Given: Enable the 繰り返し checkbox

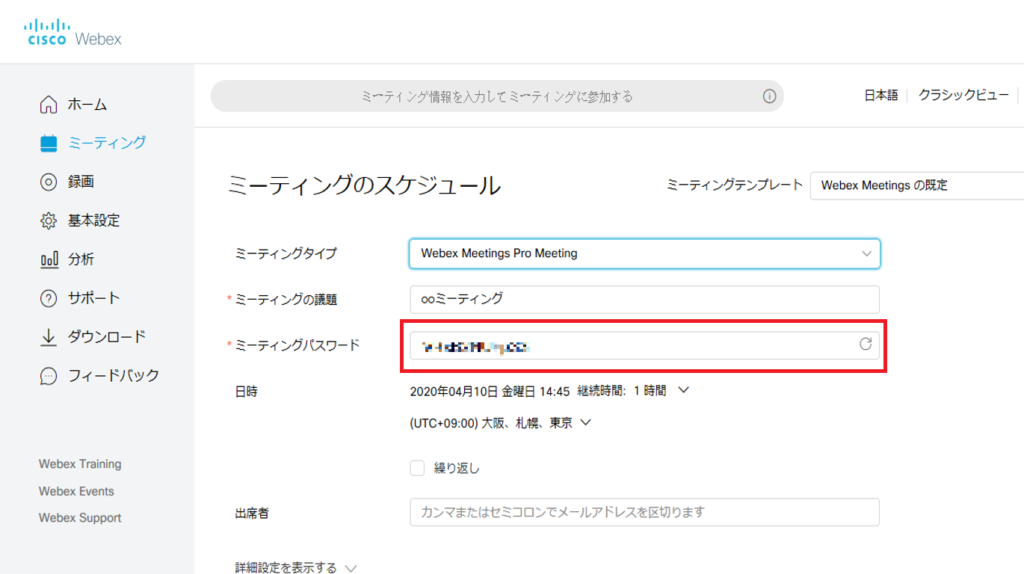Looking at the screenshot, I should [417, 468].
